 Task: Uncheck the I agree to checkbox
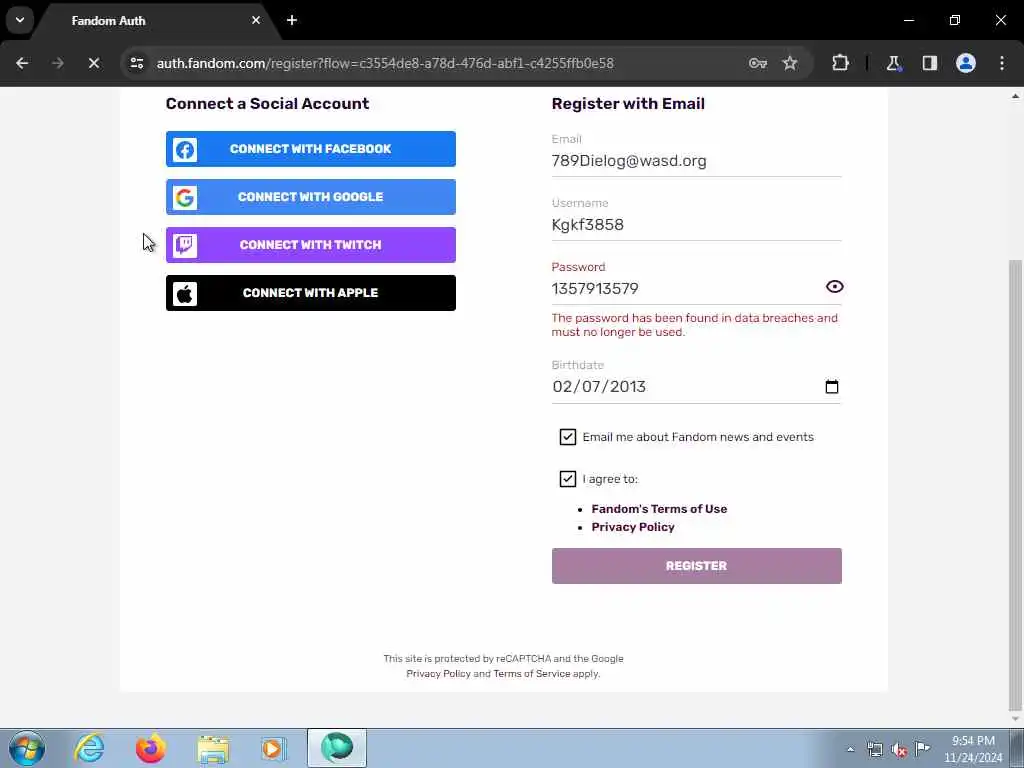568,479
